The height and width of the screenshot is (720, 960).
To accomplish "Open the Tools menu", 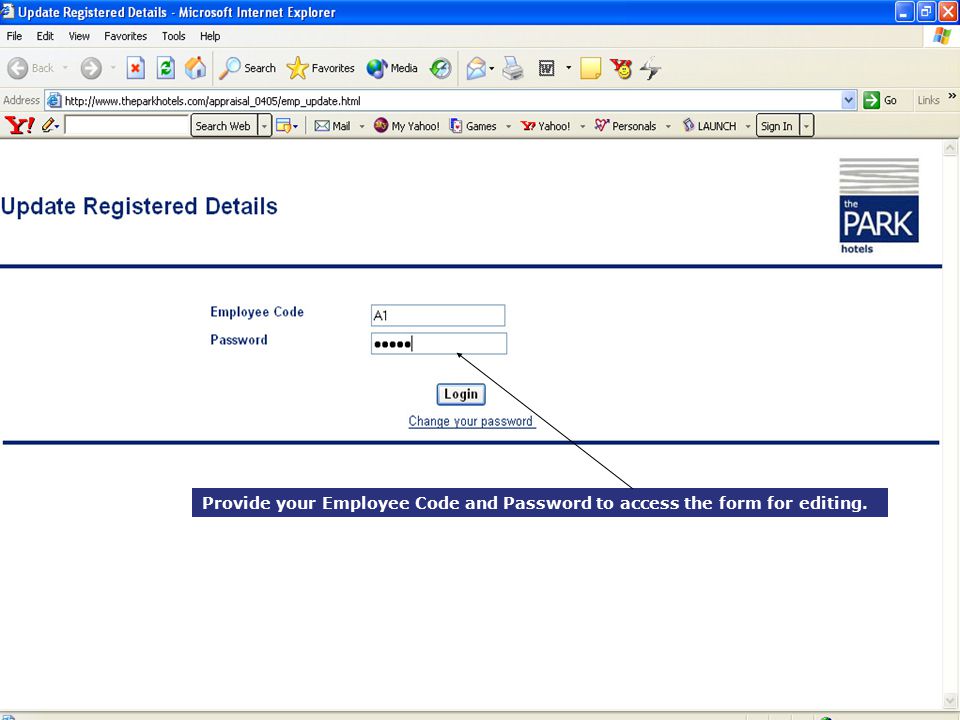I will click(173, 36).
